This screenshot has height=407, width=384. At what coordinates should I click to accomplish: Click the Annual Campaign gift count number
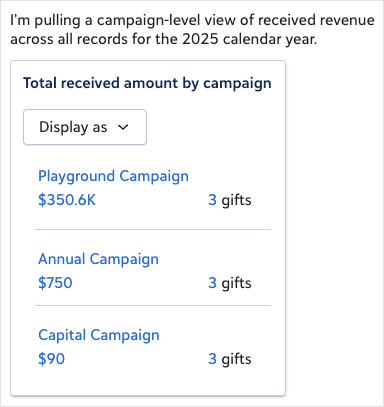tap(212, 283)
